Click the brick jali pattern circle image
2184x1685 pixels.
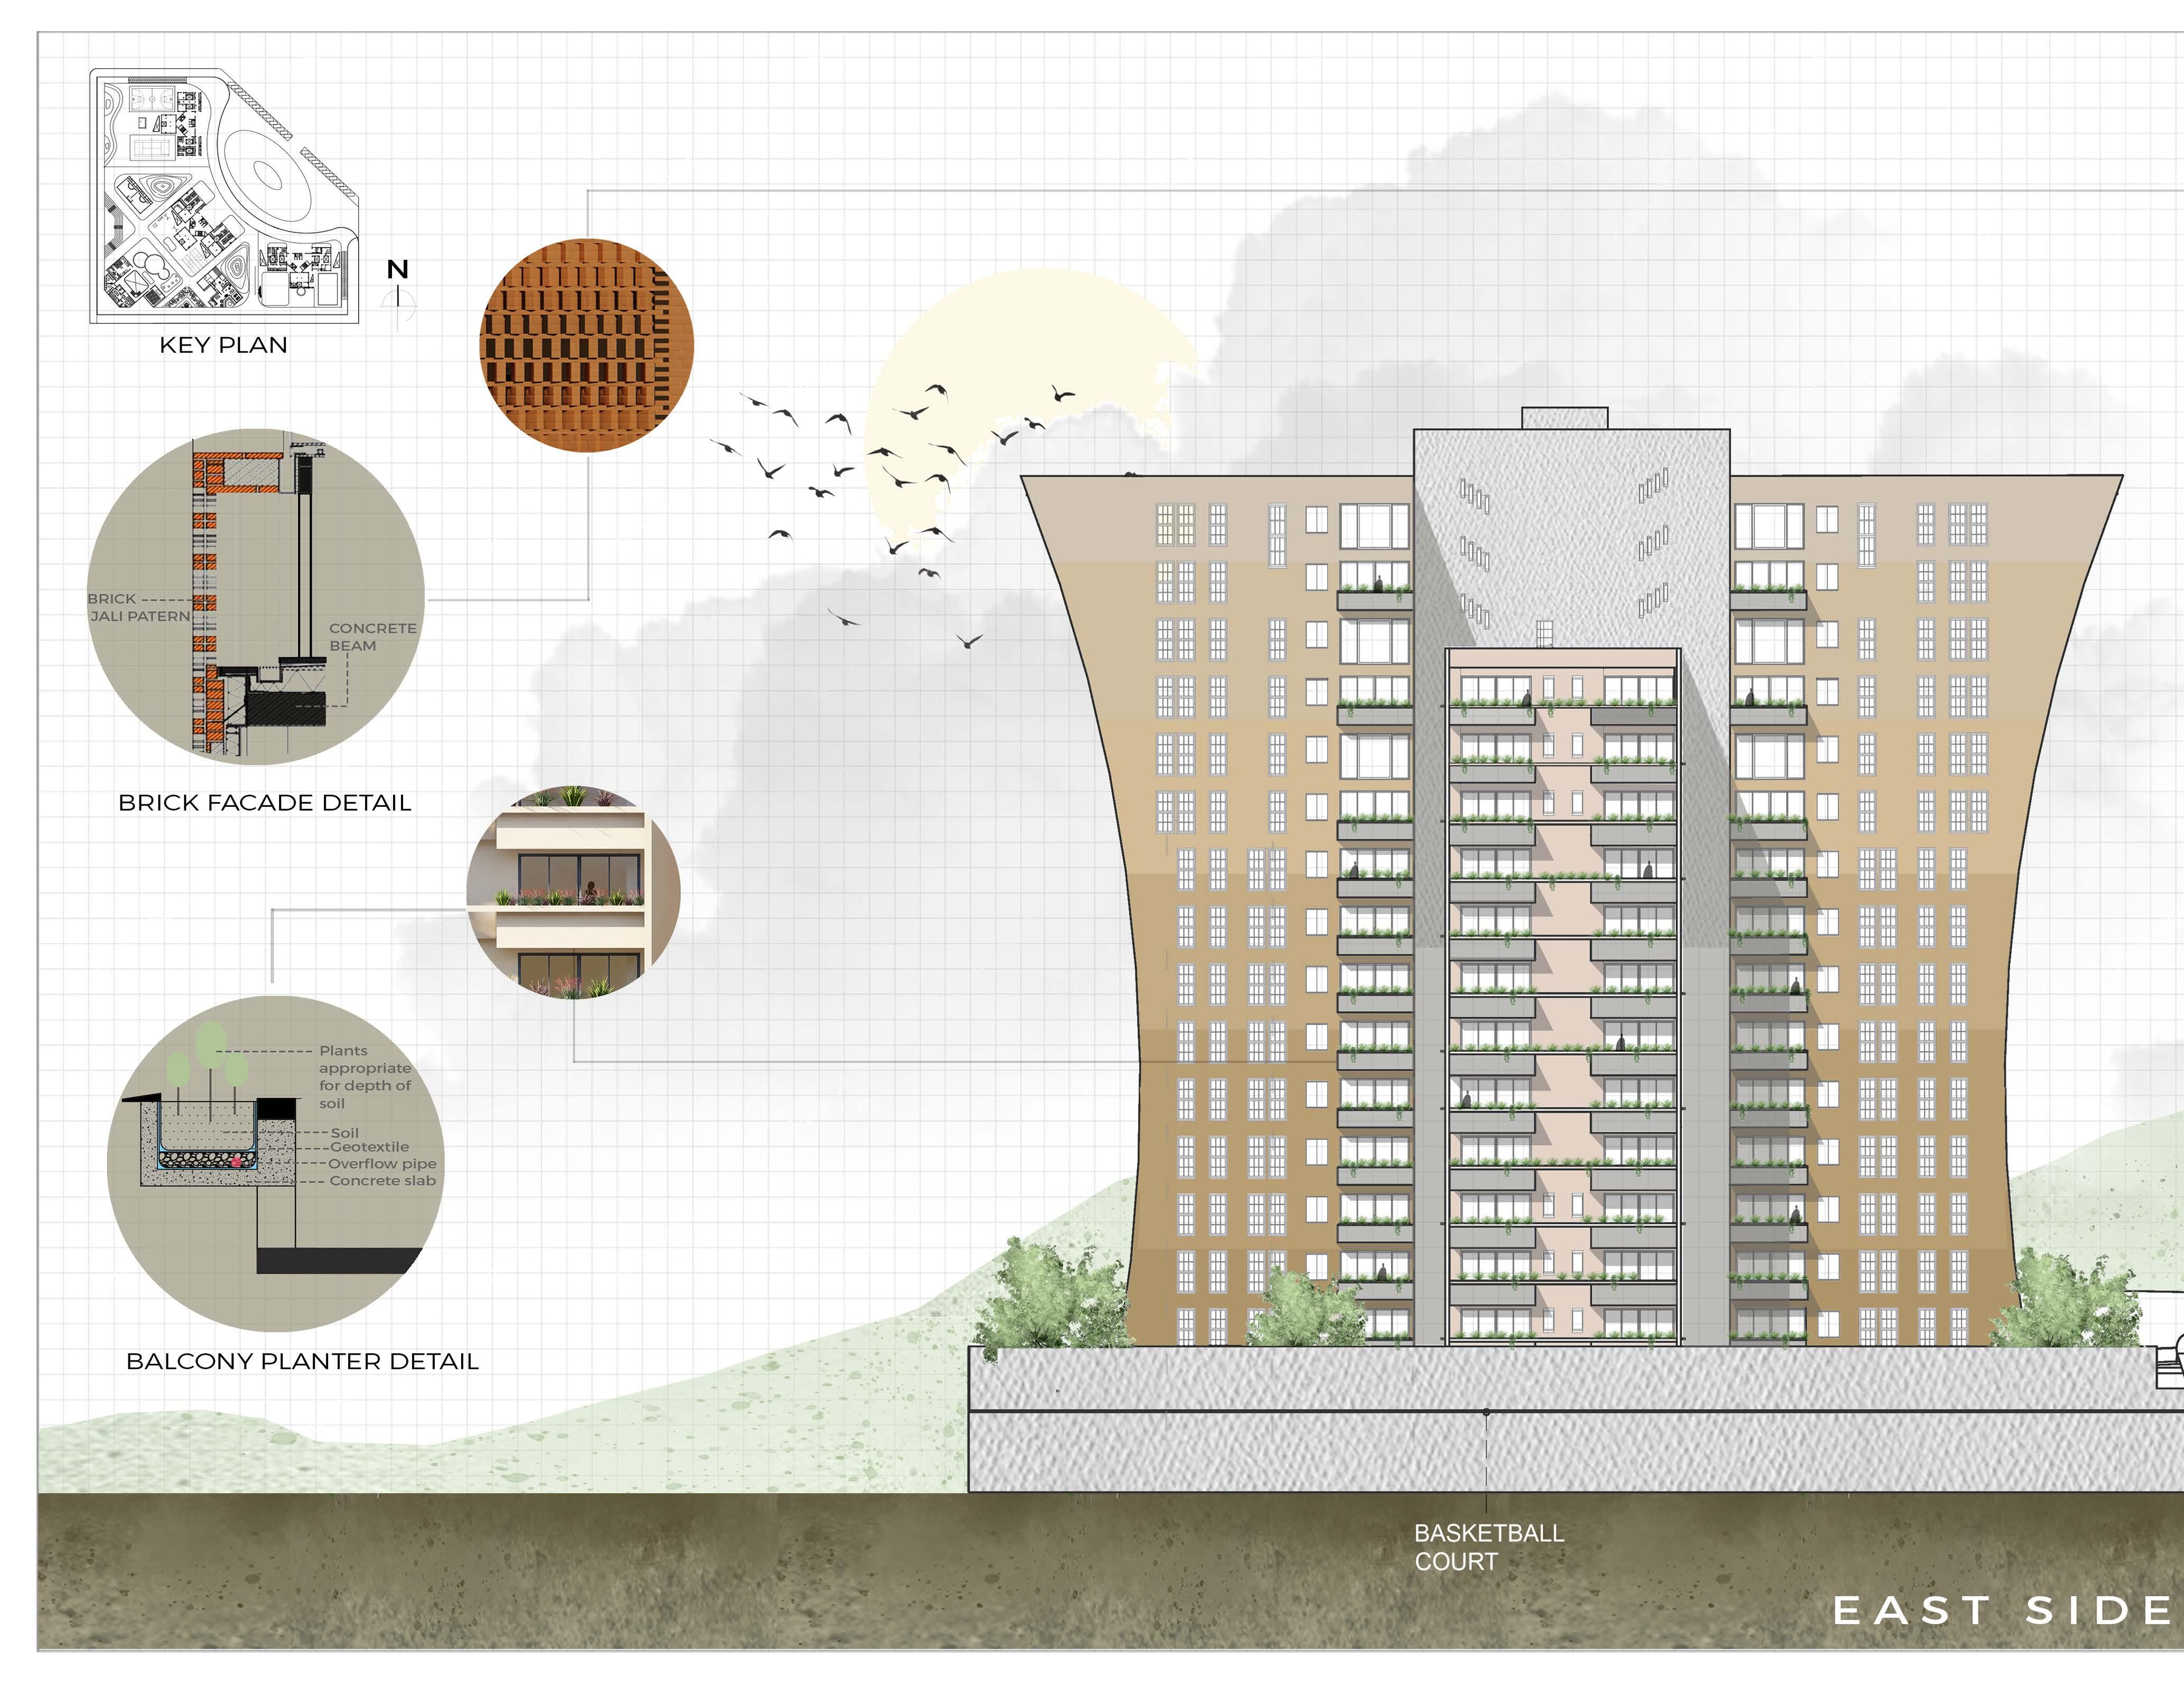(x=586, y=345)
